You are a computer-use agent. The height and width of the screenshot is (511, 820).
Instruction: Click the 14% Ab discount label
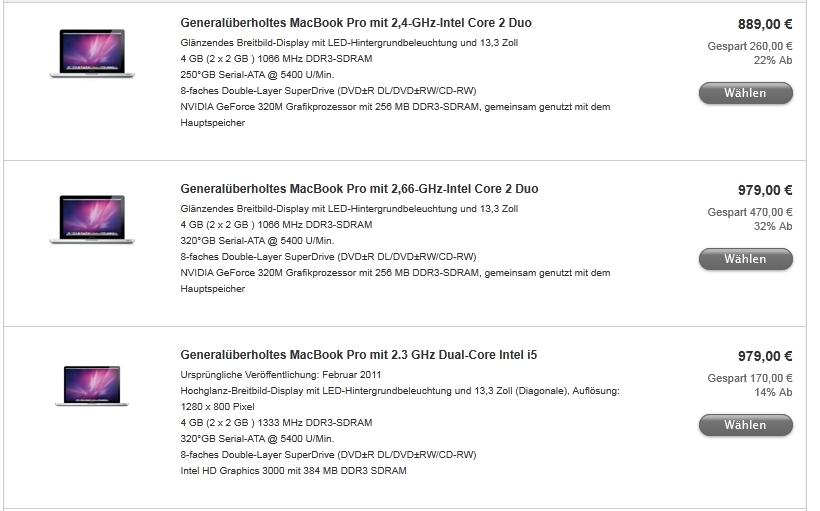pos(773,392)
